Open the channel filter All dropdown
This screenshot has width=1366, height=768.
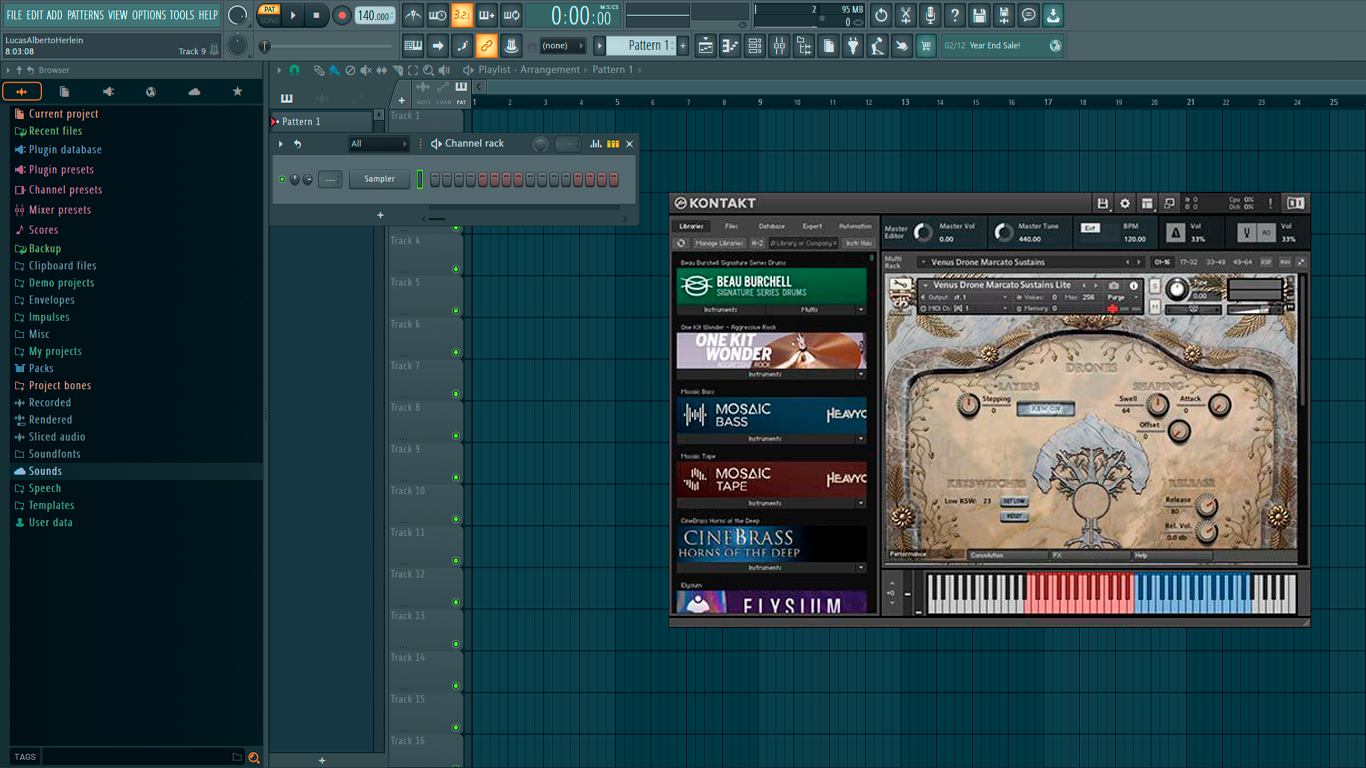coord(378,144)
